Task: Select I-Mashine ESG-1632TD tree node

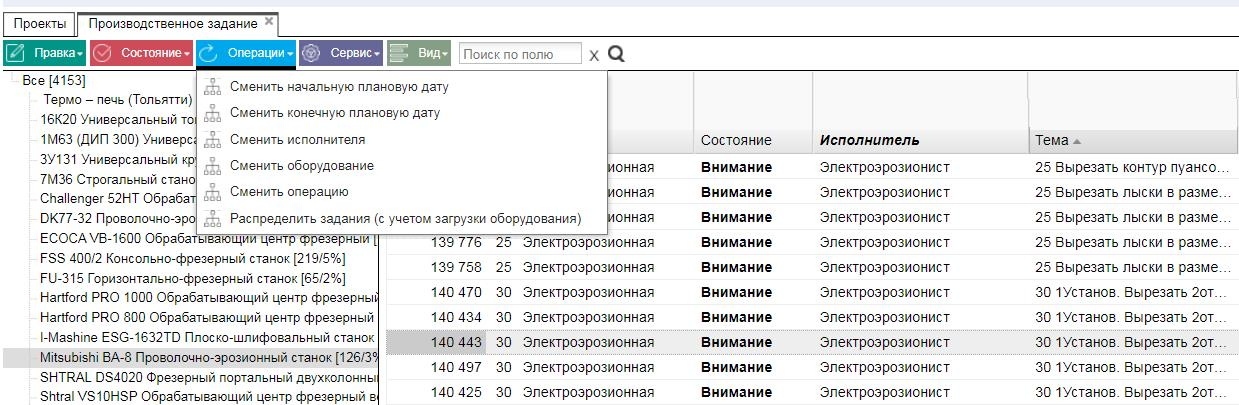Action: (x=209, y=338)
